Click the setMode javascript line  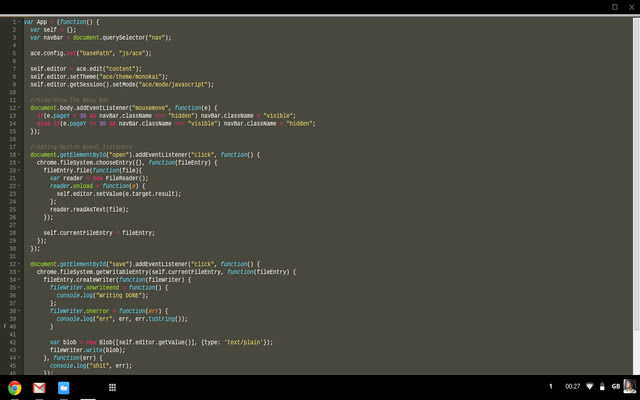point(122,84)
